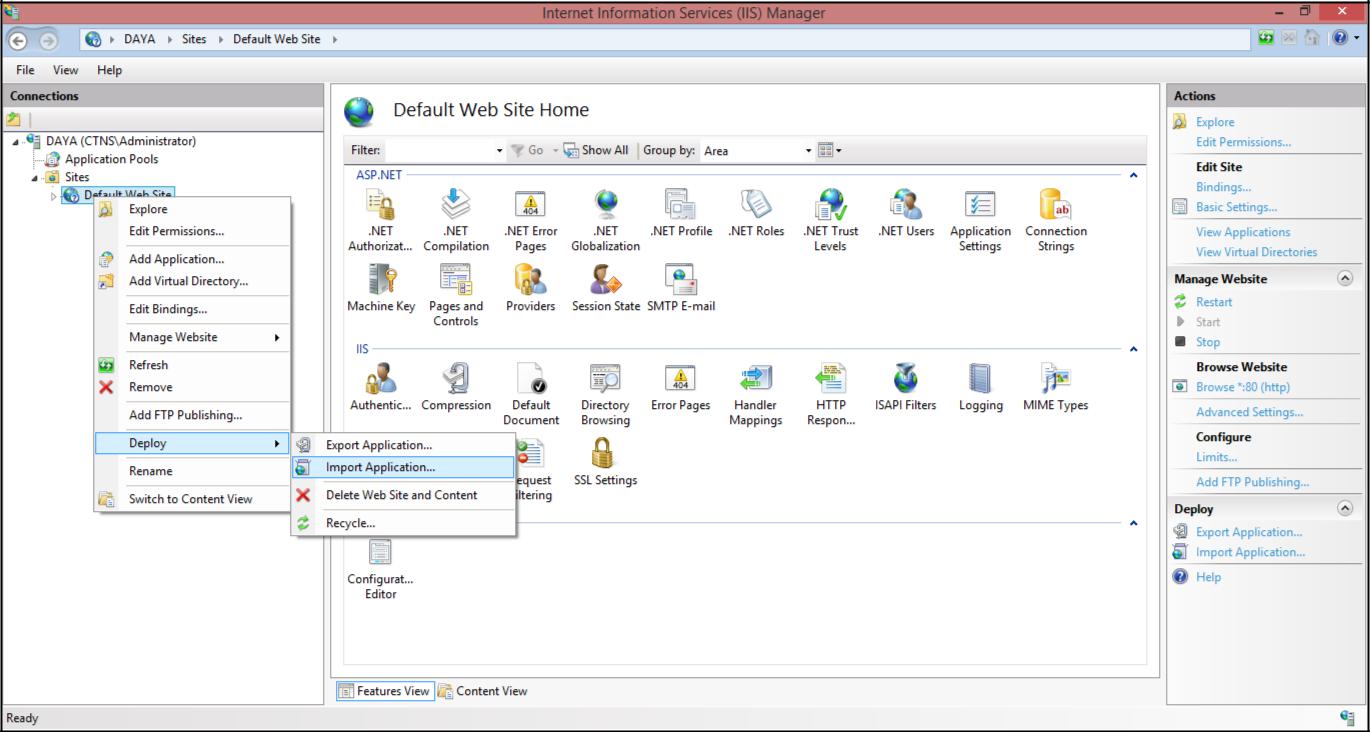1370x732 pixels.
Task: Open the Authentication feature under IIS
Action: point(380,388)
